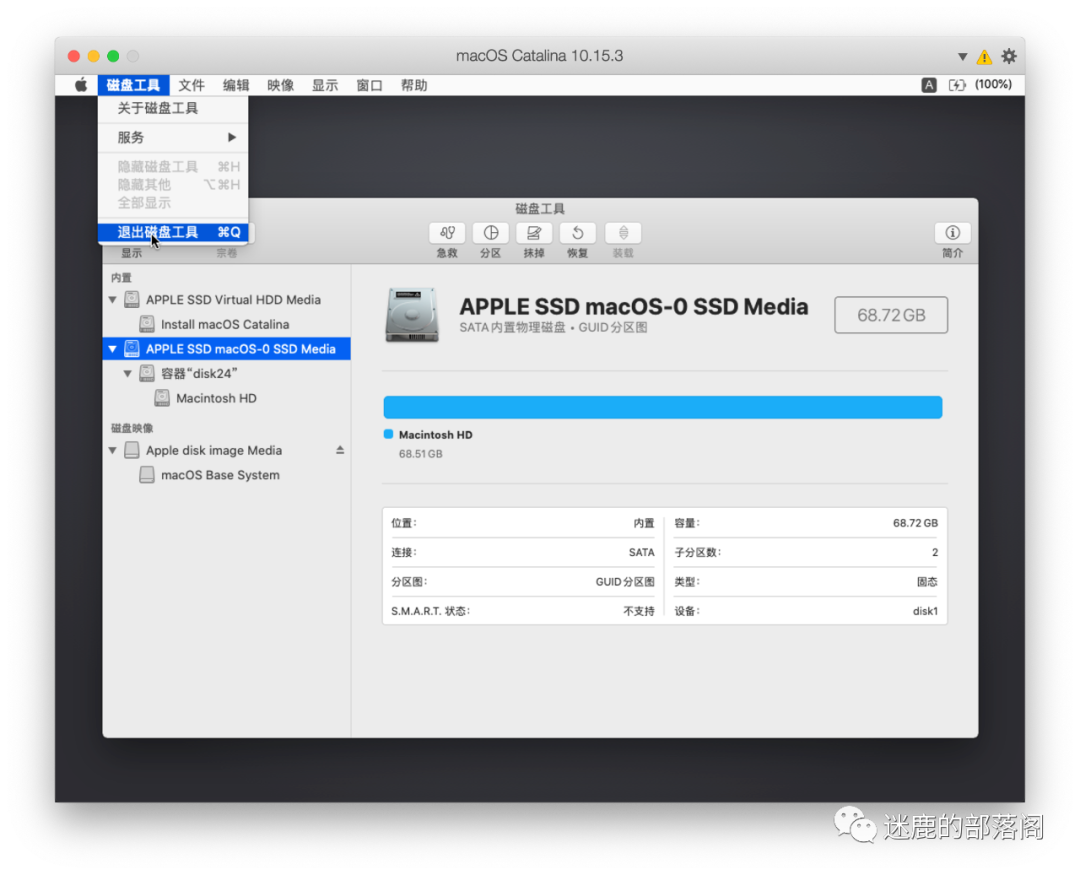
Task: Click the 固态 type value
Action: pos(927,581)
